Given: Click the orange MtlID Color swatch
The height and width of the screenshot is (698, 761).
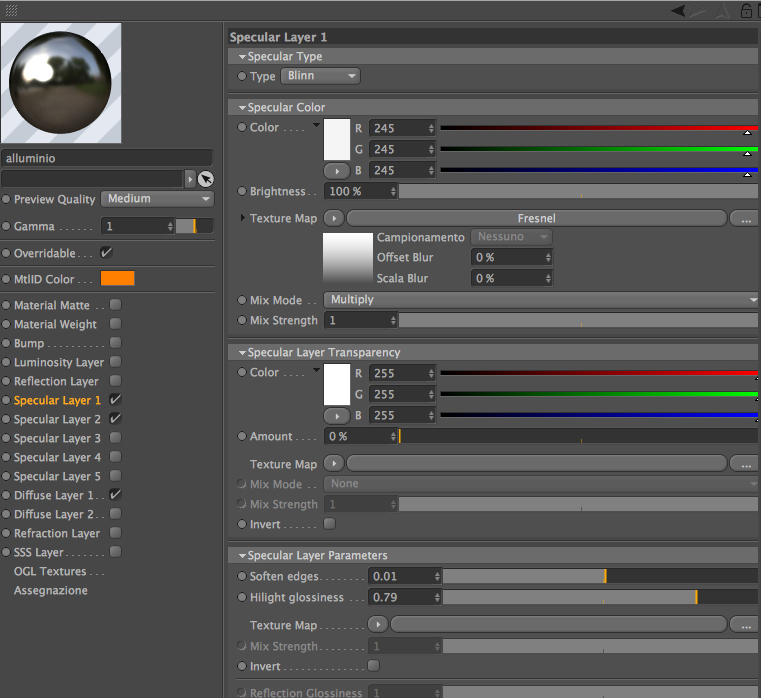Looking at the screenshot, I should coord(117,279).
